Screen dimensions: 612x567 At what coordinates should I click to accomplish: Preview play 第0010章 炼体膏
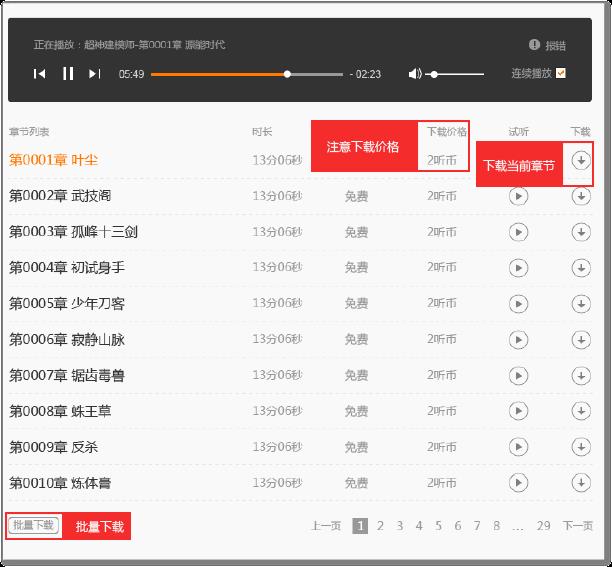coord(518,483)
